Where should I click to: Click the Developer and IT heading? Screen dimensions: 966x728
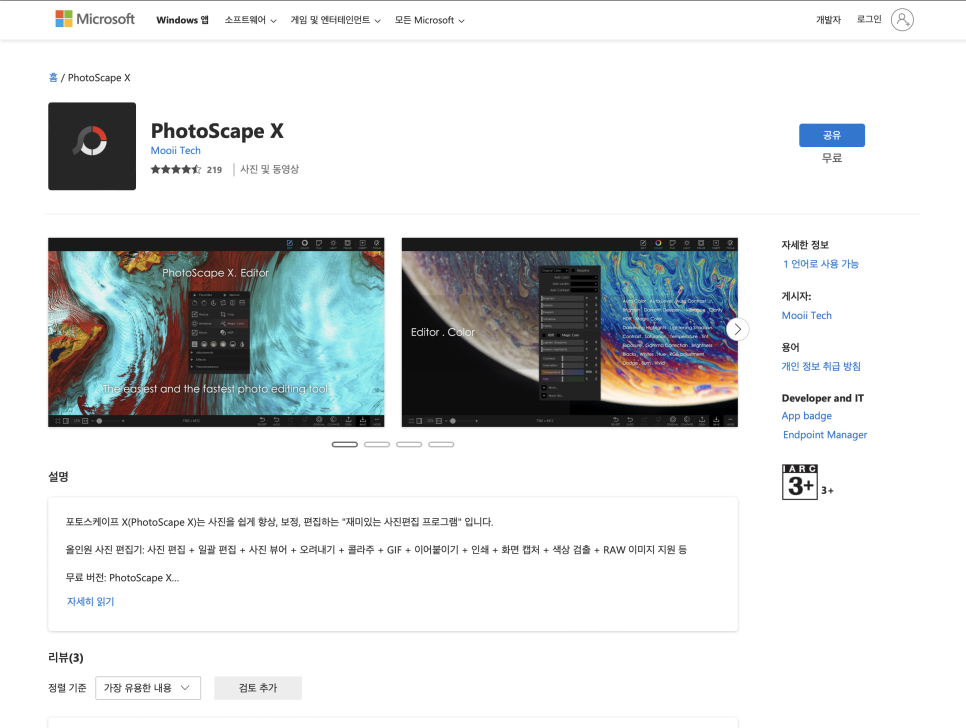click(x=822, y=398)
